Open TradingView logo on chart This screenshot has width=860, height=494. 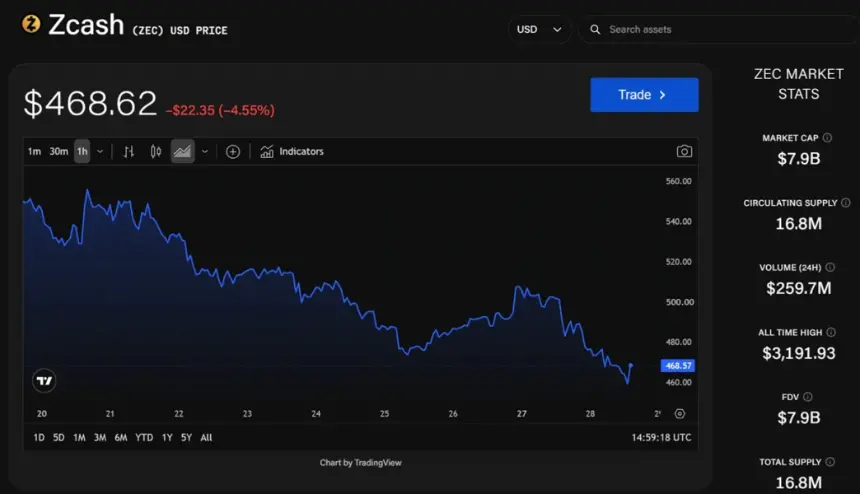point(44,381)
